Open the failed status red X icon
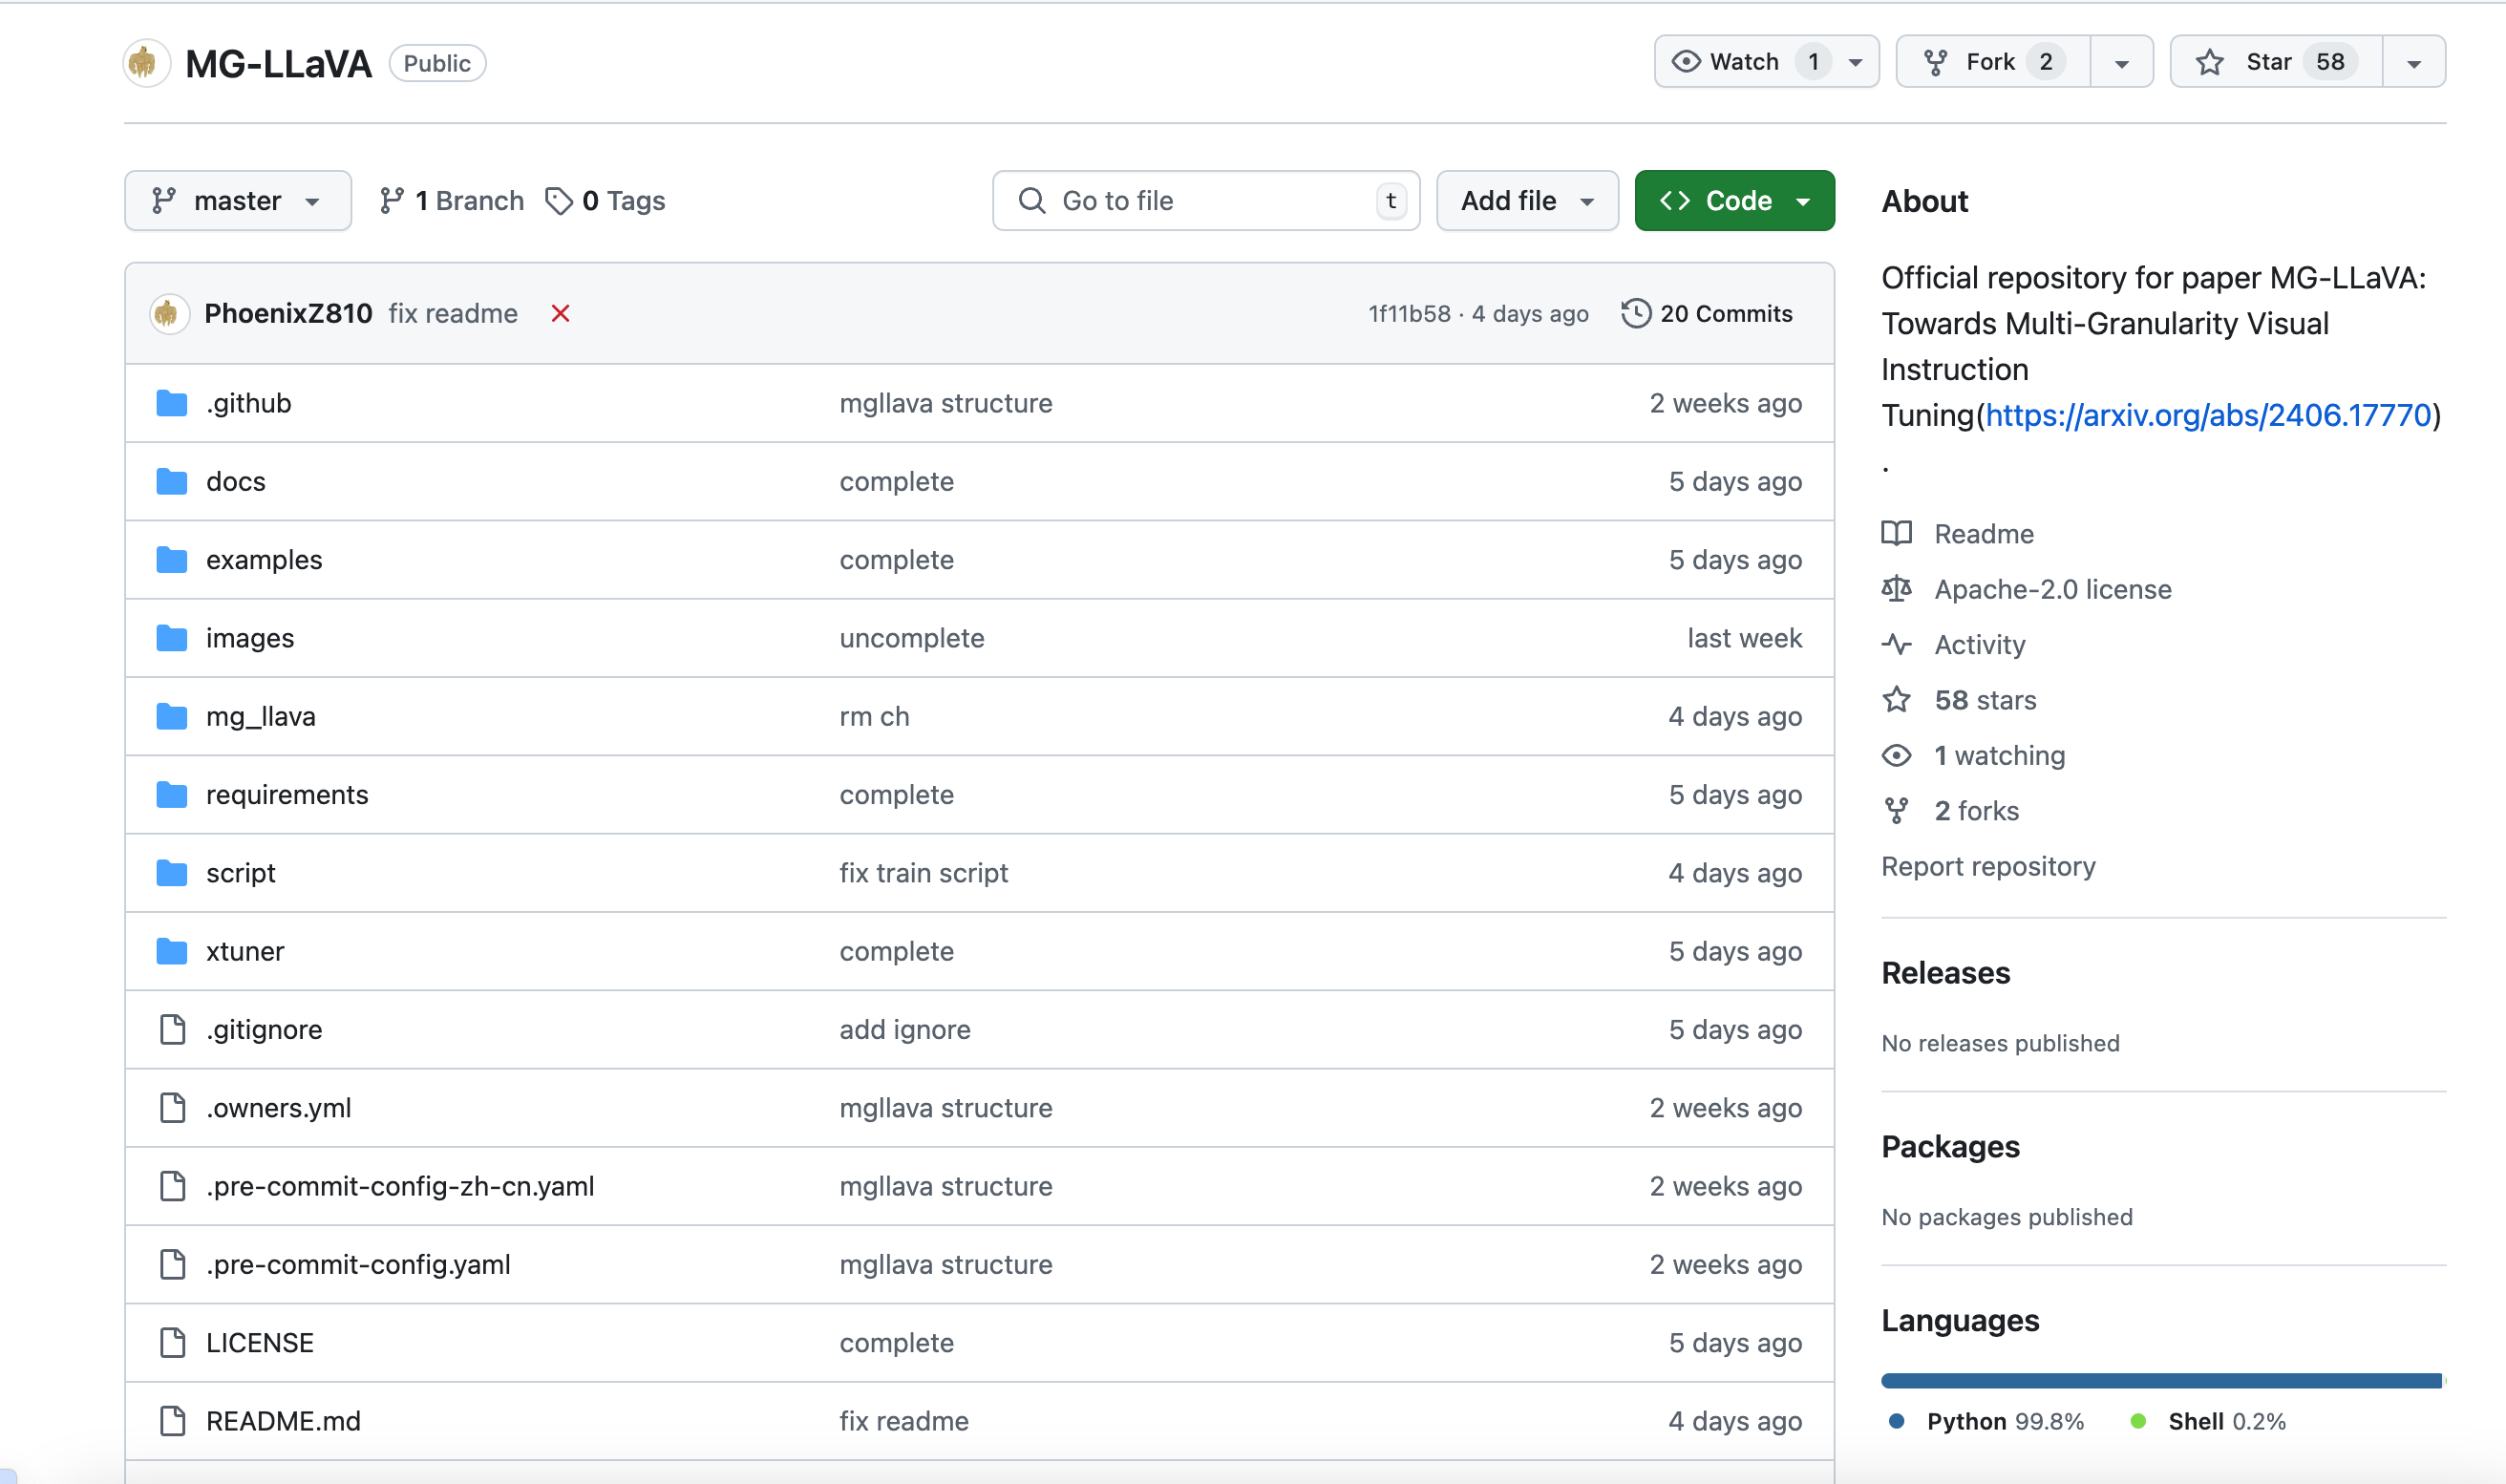 pos(560,314)
